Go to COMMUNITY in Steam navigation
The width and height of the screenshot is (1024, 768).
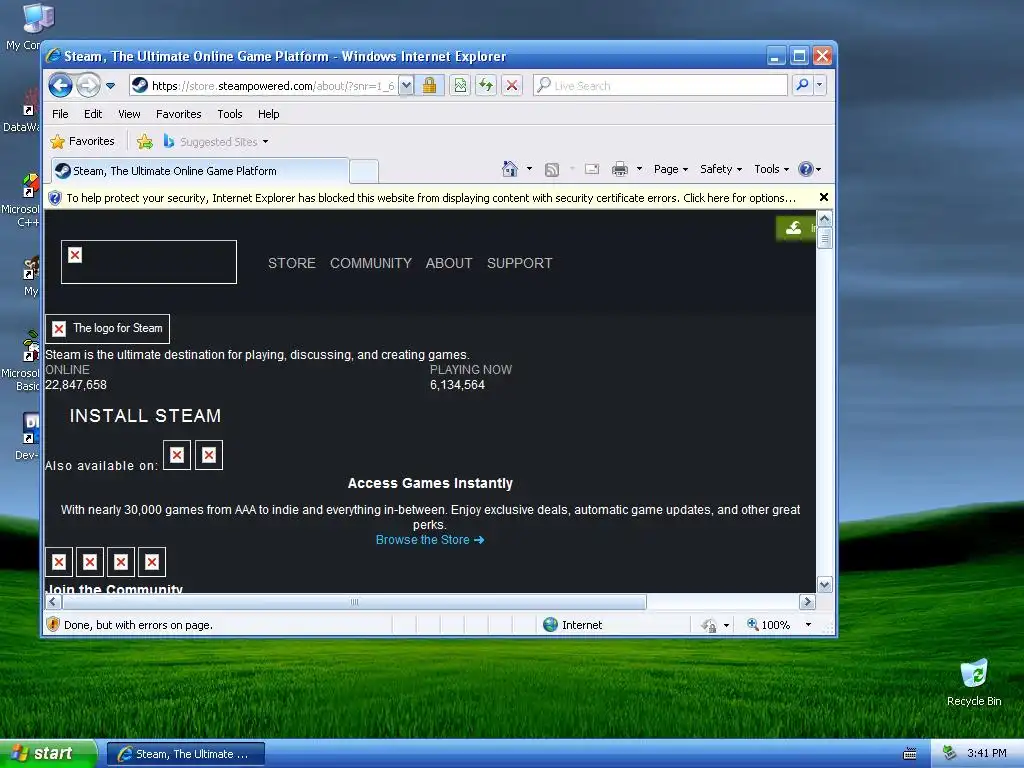pos(370,263)
